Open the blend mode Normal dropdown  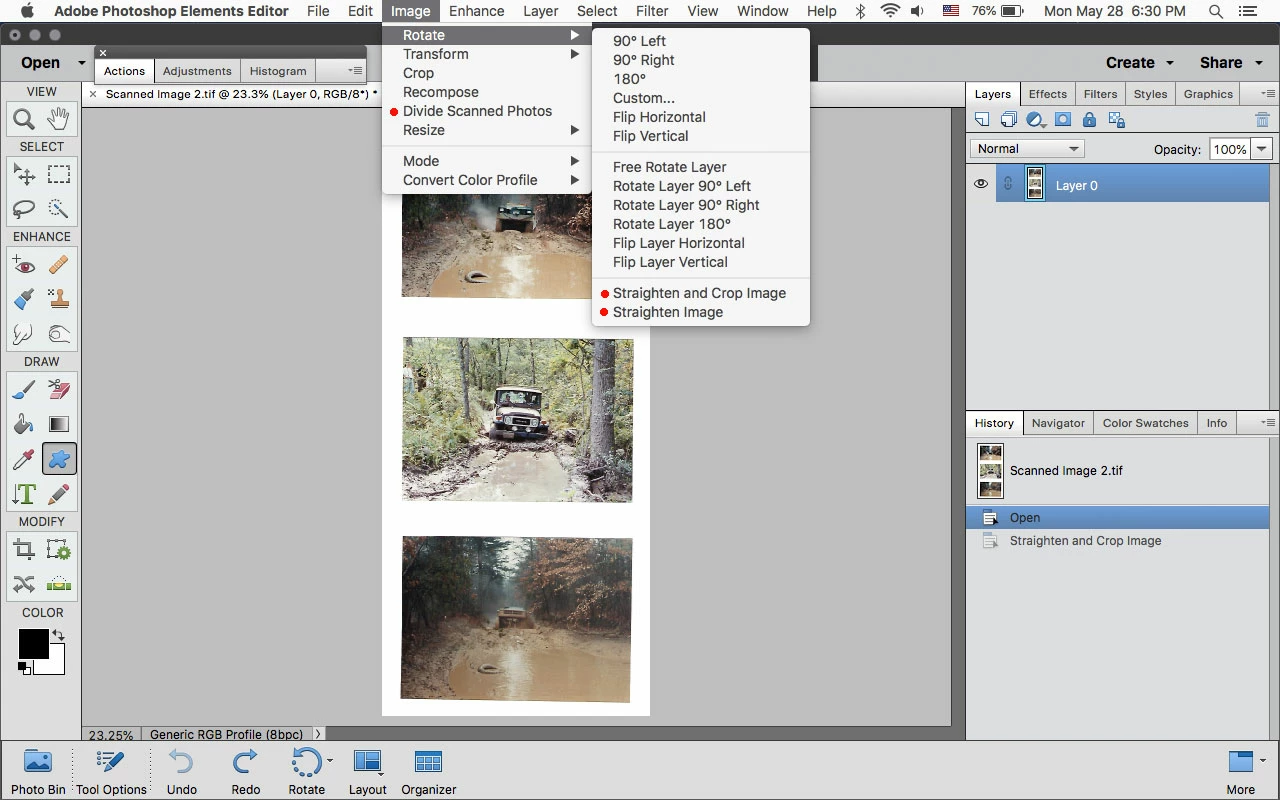click(x=1028, y=149)
